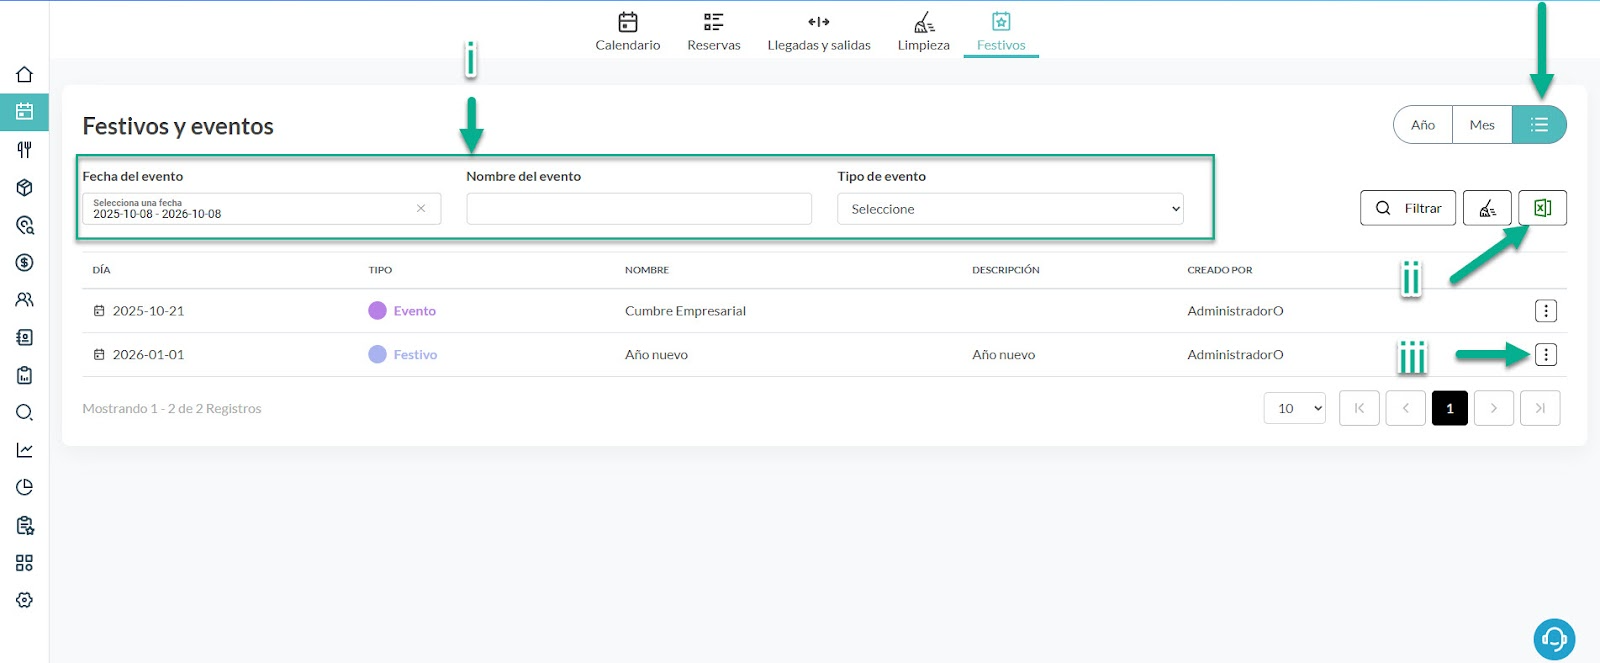
Task: Go to the Llegadas y salidas tab
Action: pos(819,32)
